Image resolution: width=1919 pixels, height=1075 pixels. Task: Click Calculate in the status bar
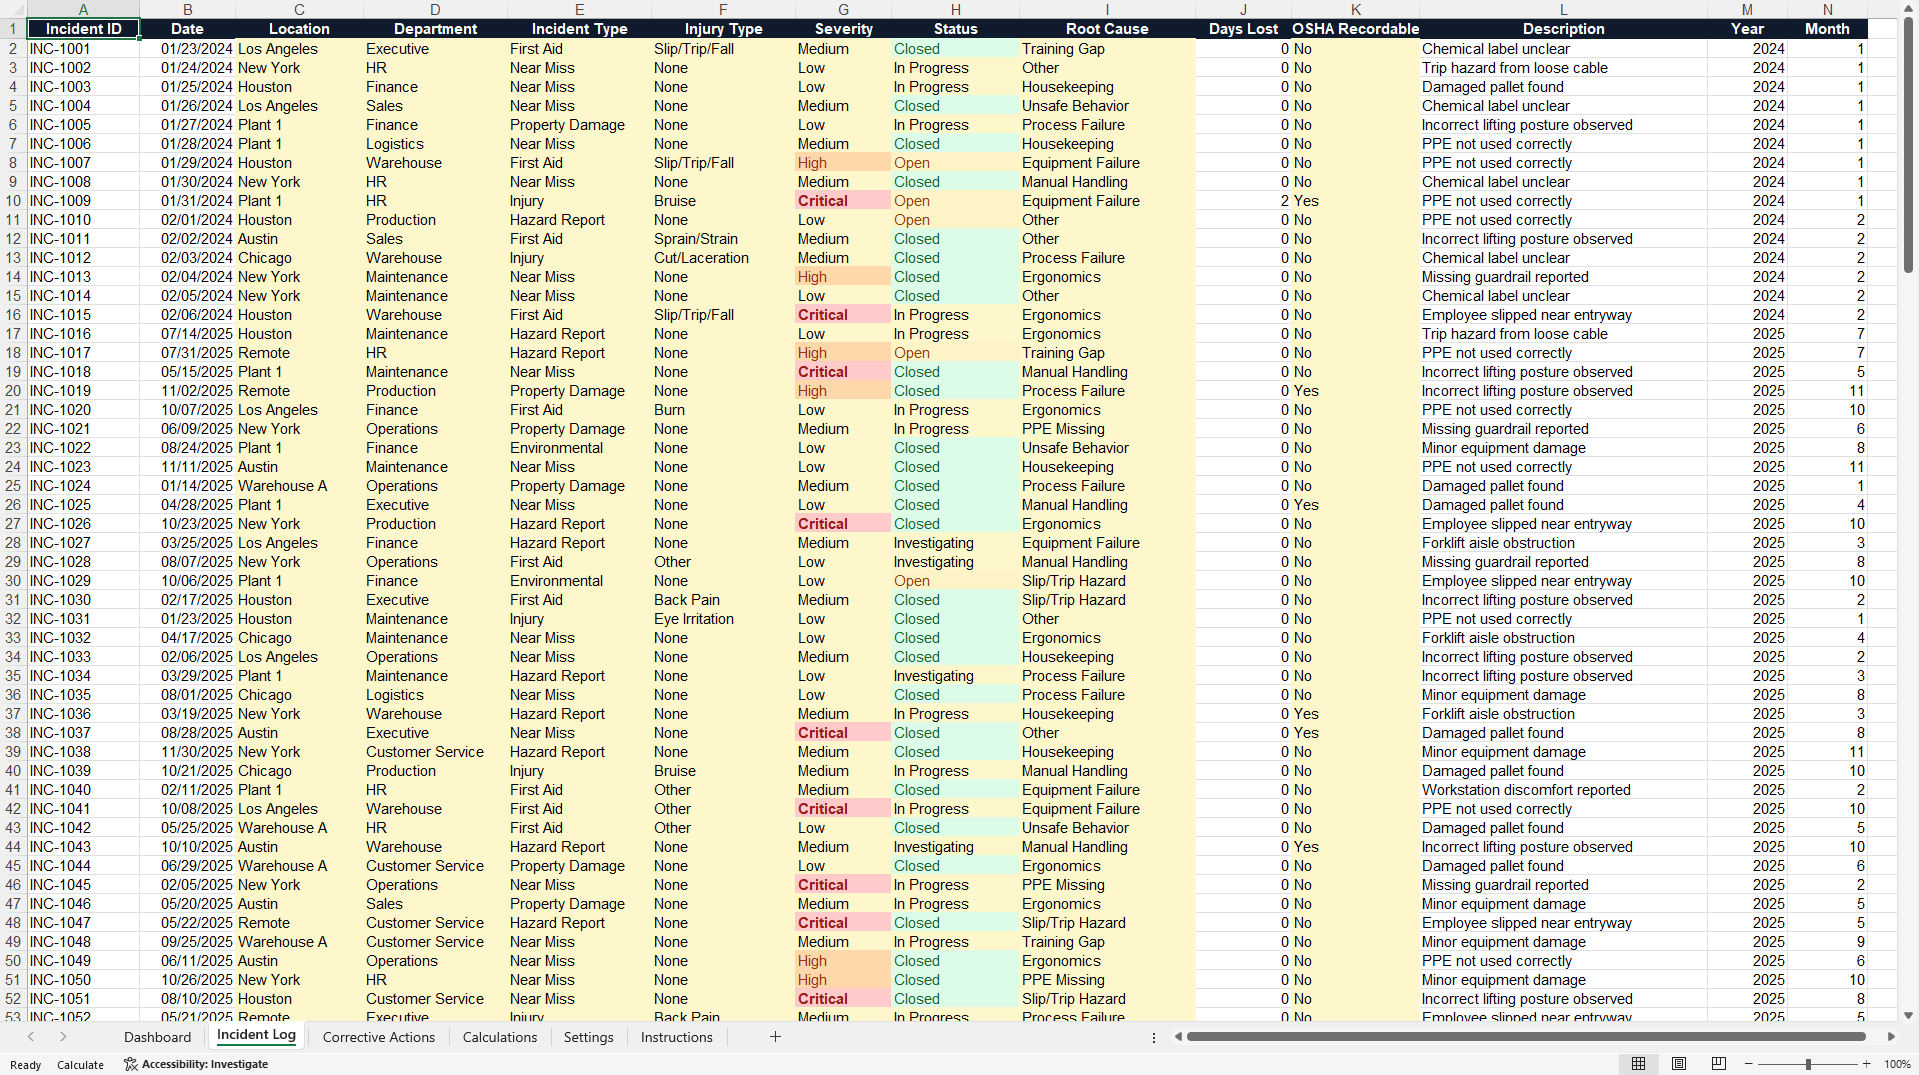(80, 1065)
